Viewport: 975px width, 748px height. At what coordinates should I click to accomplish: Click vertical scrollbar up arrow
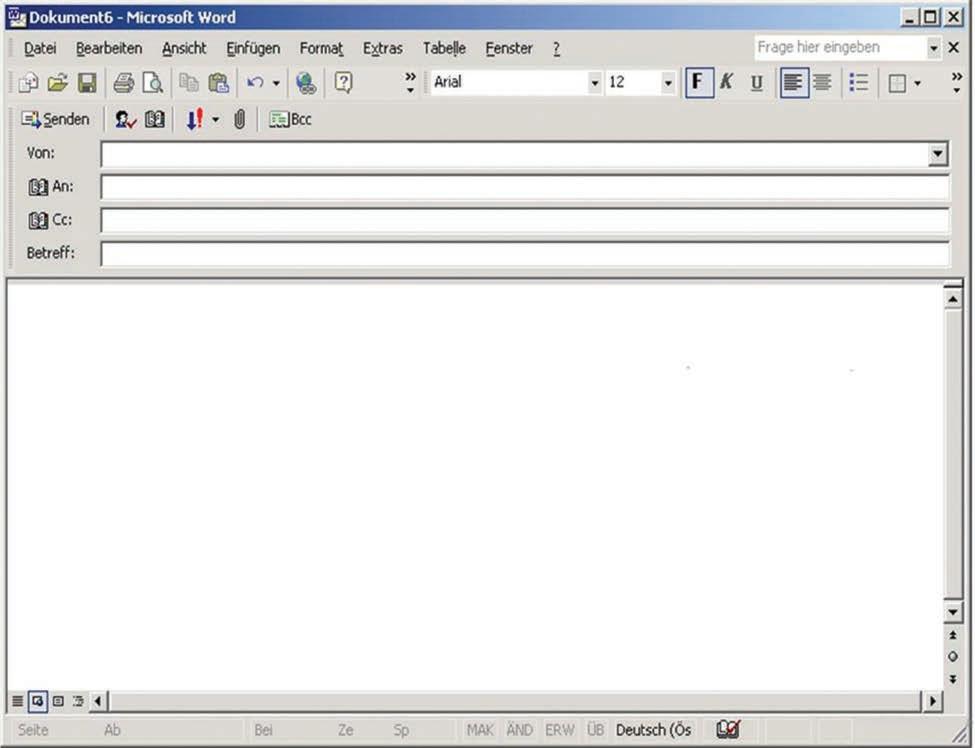tap(953, 299)
